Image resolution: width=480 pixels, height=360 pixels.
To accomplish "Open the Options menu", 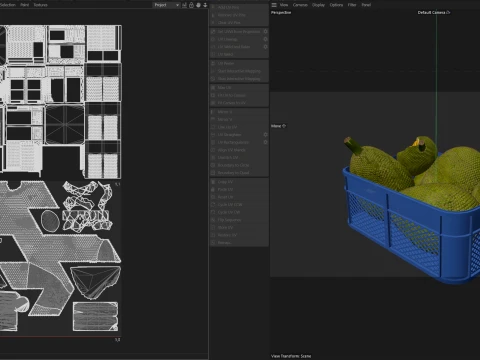I will click(336, 5).
